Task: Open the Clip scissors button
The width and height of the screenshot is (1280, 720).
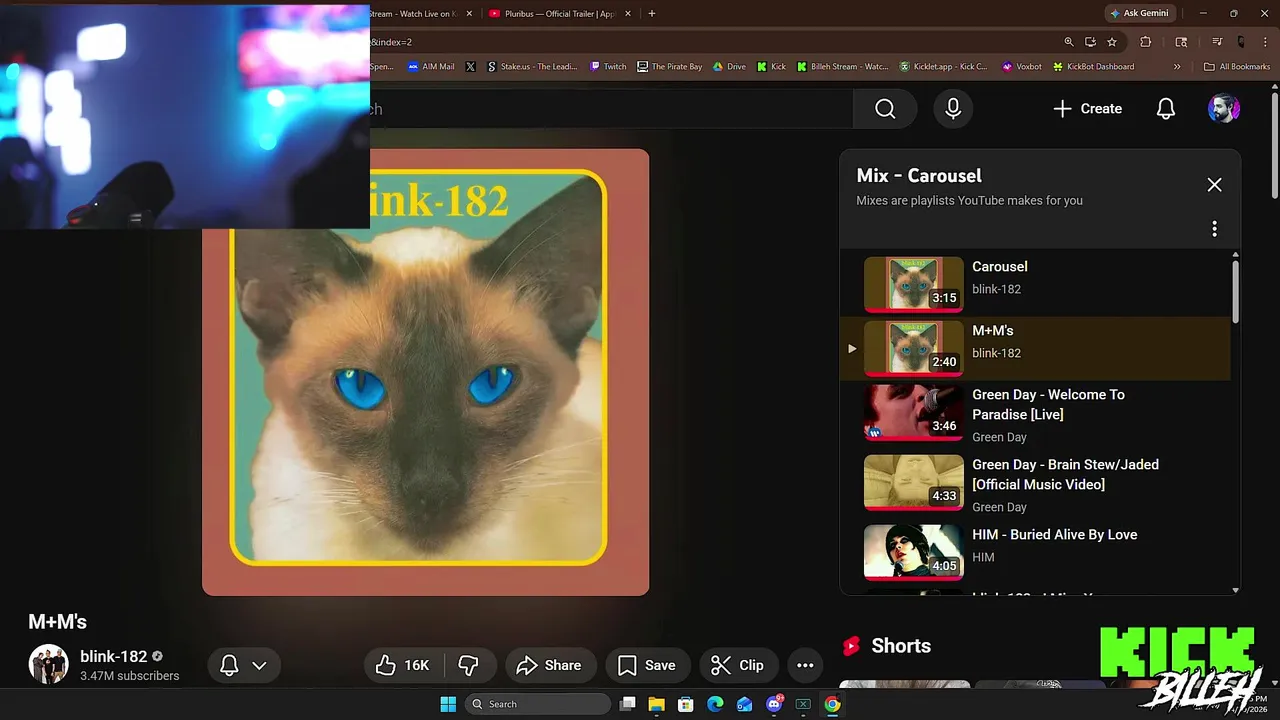Action: click(x=737, y=665)
